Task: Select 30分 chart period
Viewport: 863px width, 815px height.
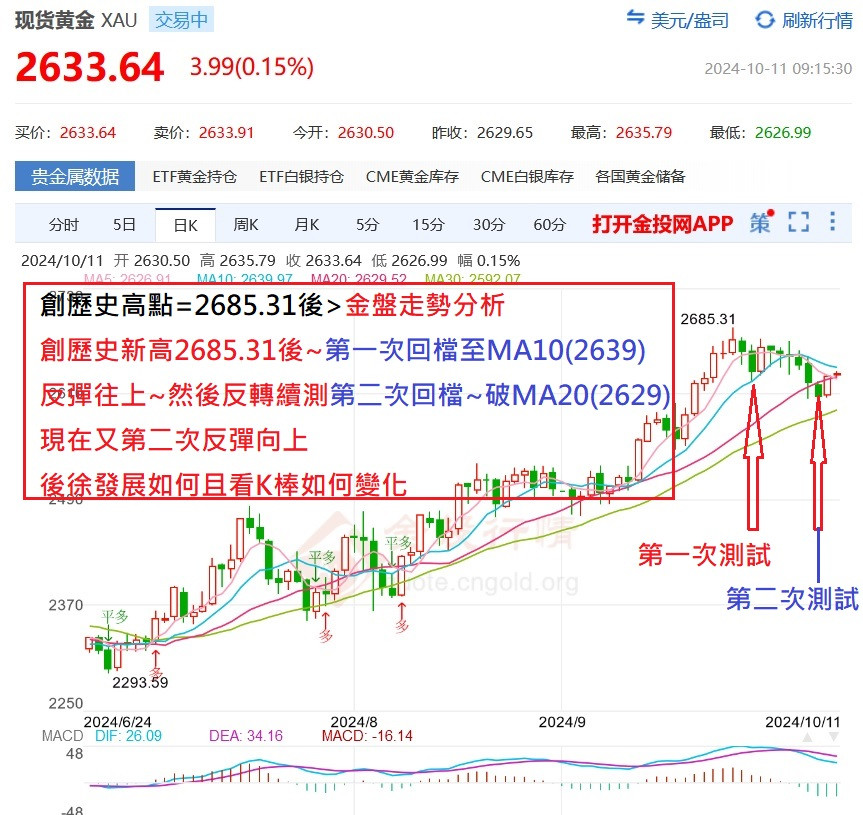Action: (x=489, y=225)
